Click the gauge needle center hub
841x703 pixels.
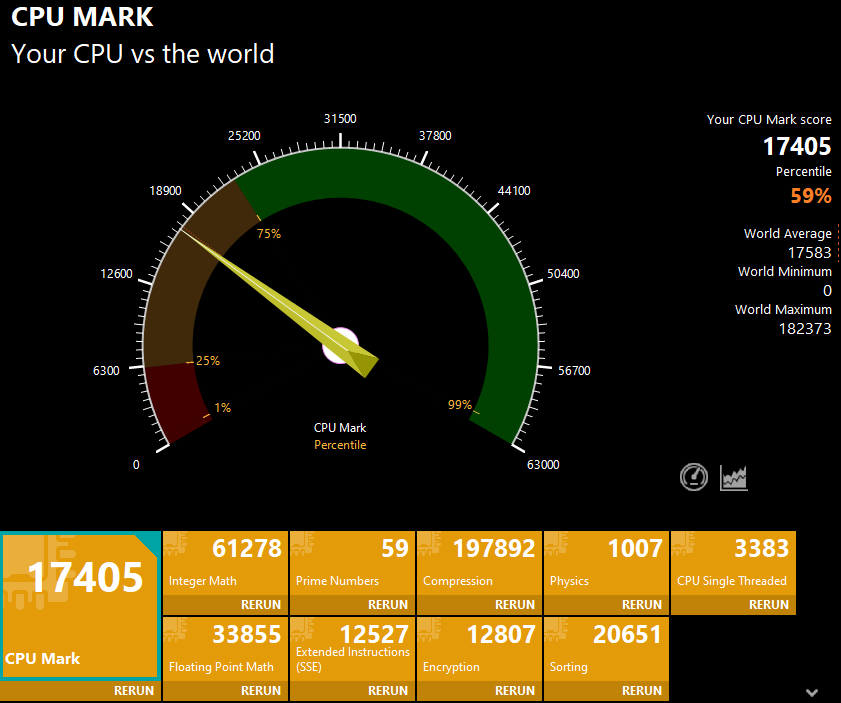tap(341, 345)
